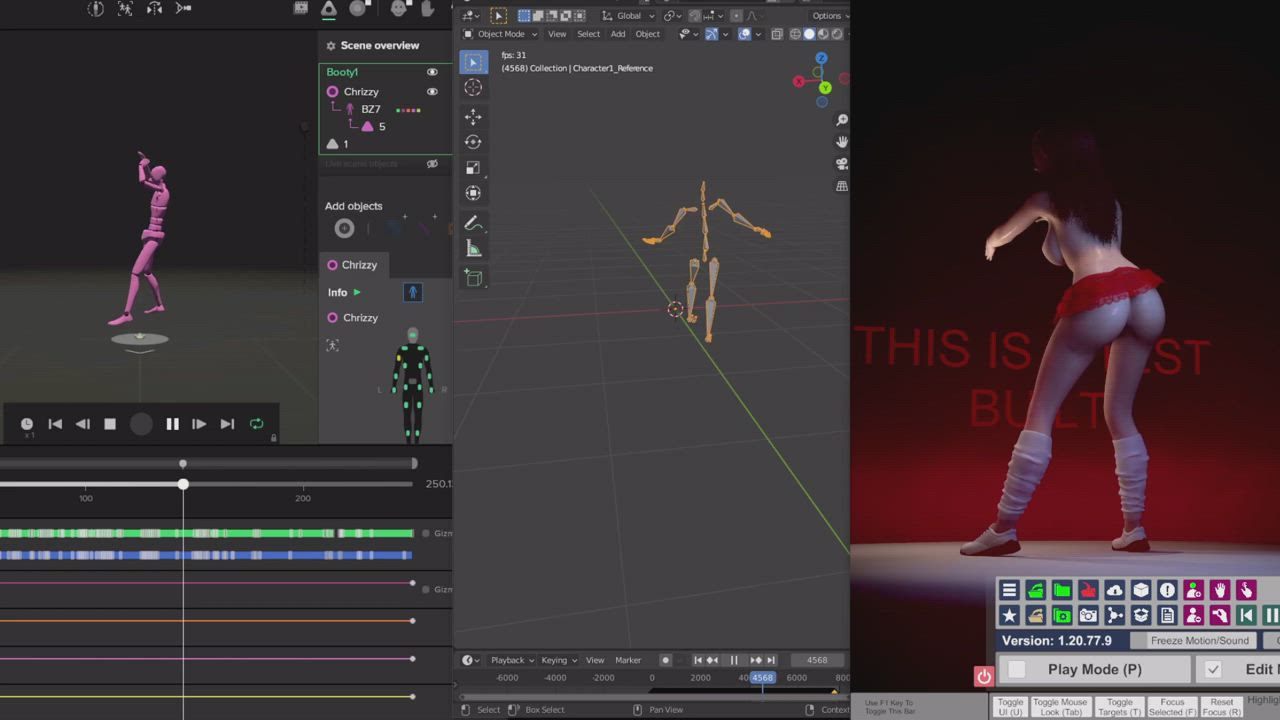Screen dimensions: 1280x720
Task: Click the cloud download icon
Action: (1114, 590)
